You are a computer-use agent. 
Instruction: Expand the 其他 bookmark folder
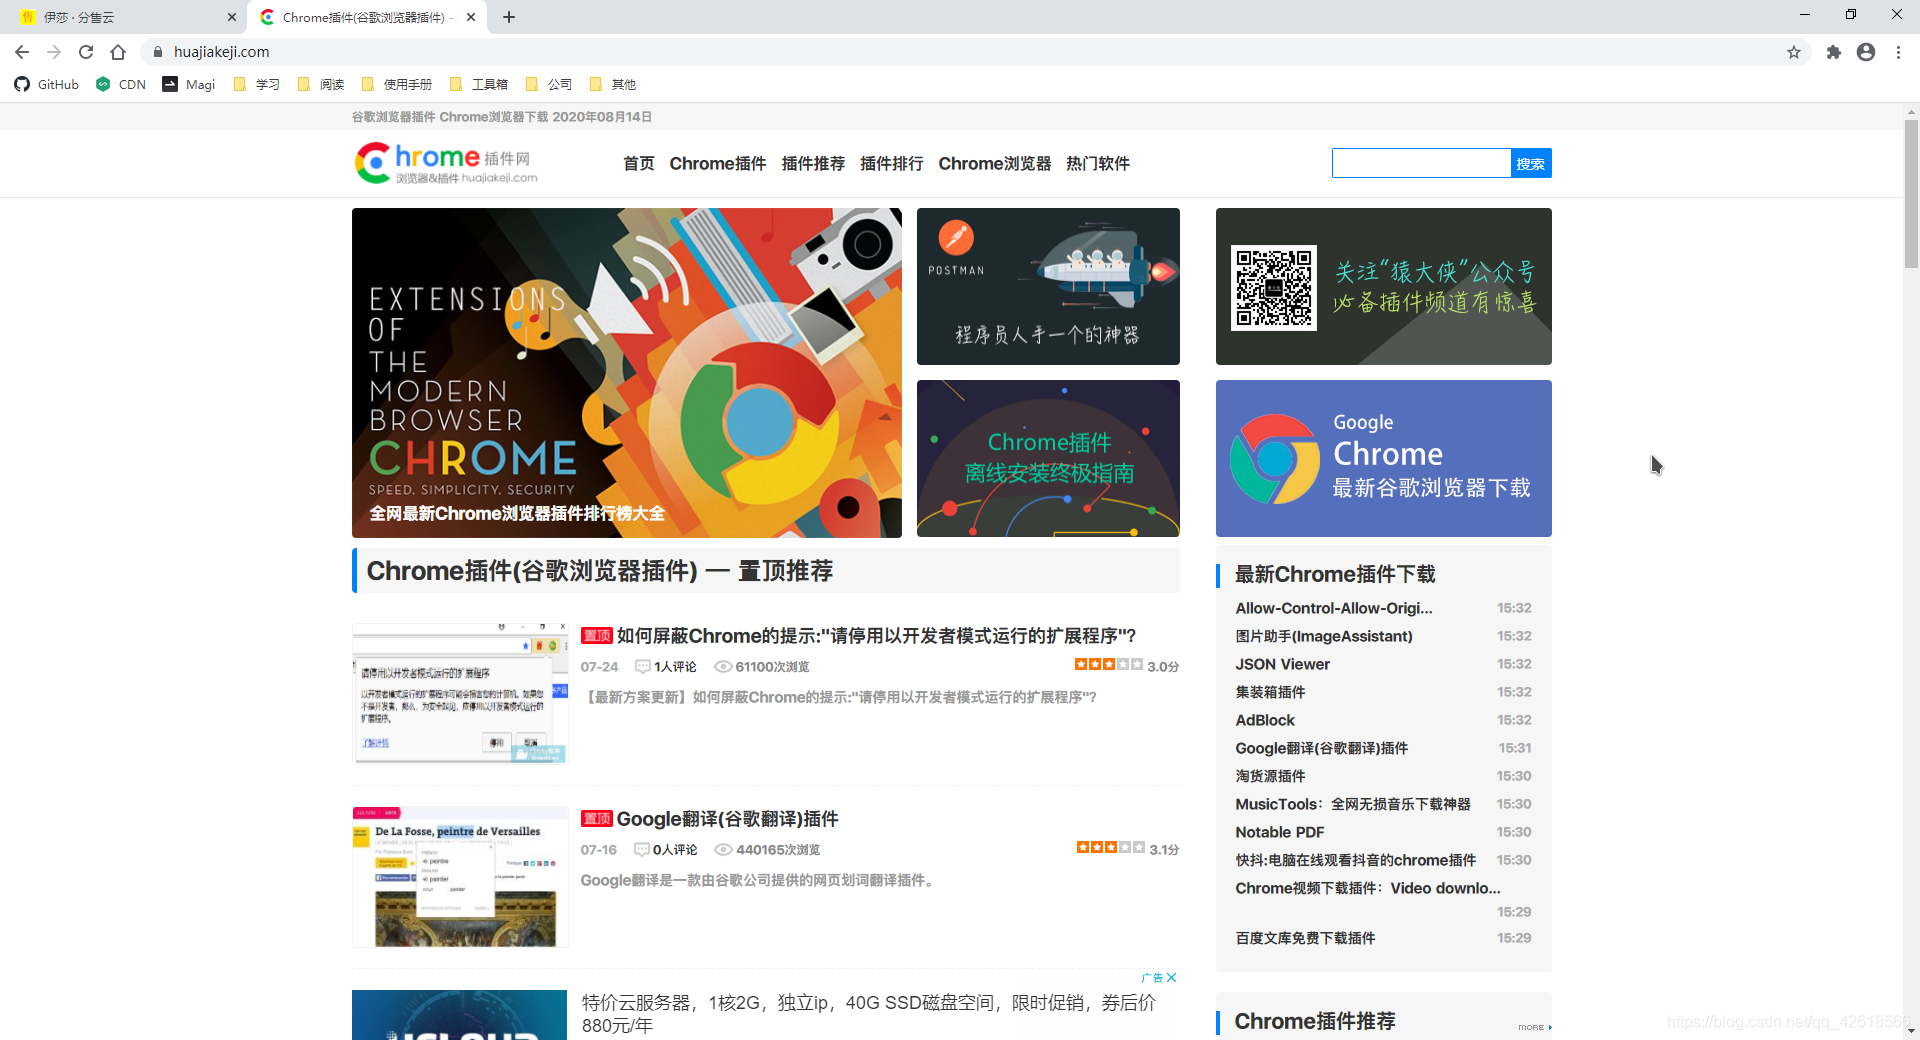(613, 84)
